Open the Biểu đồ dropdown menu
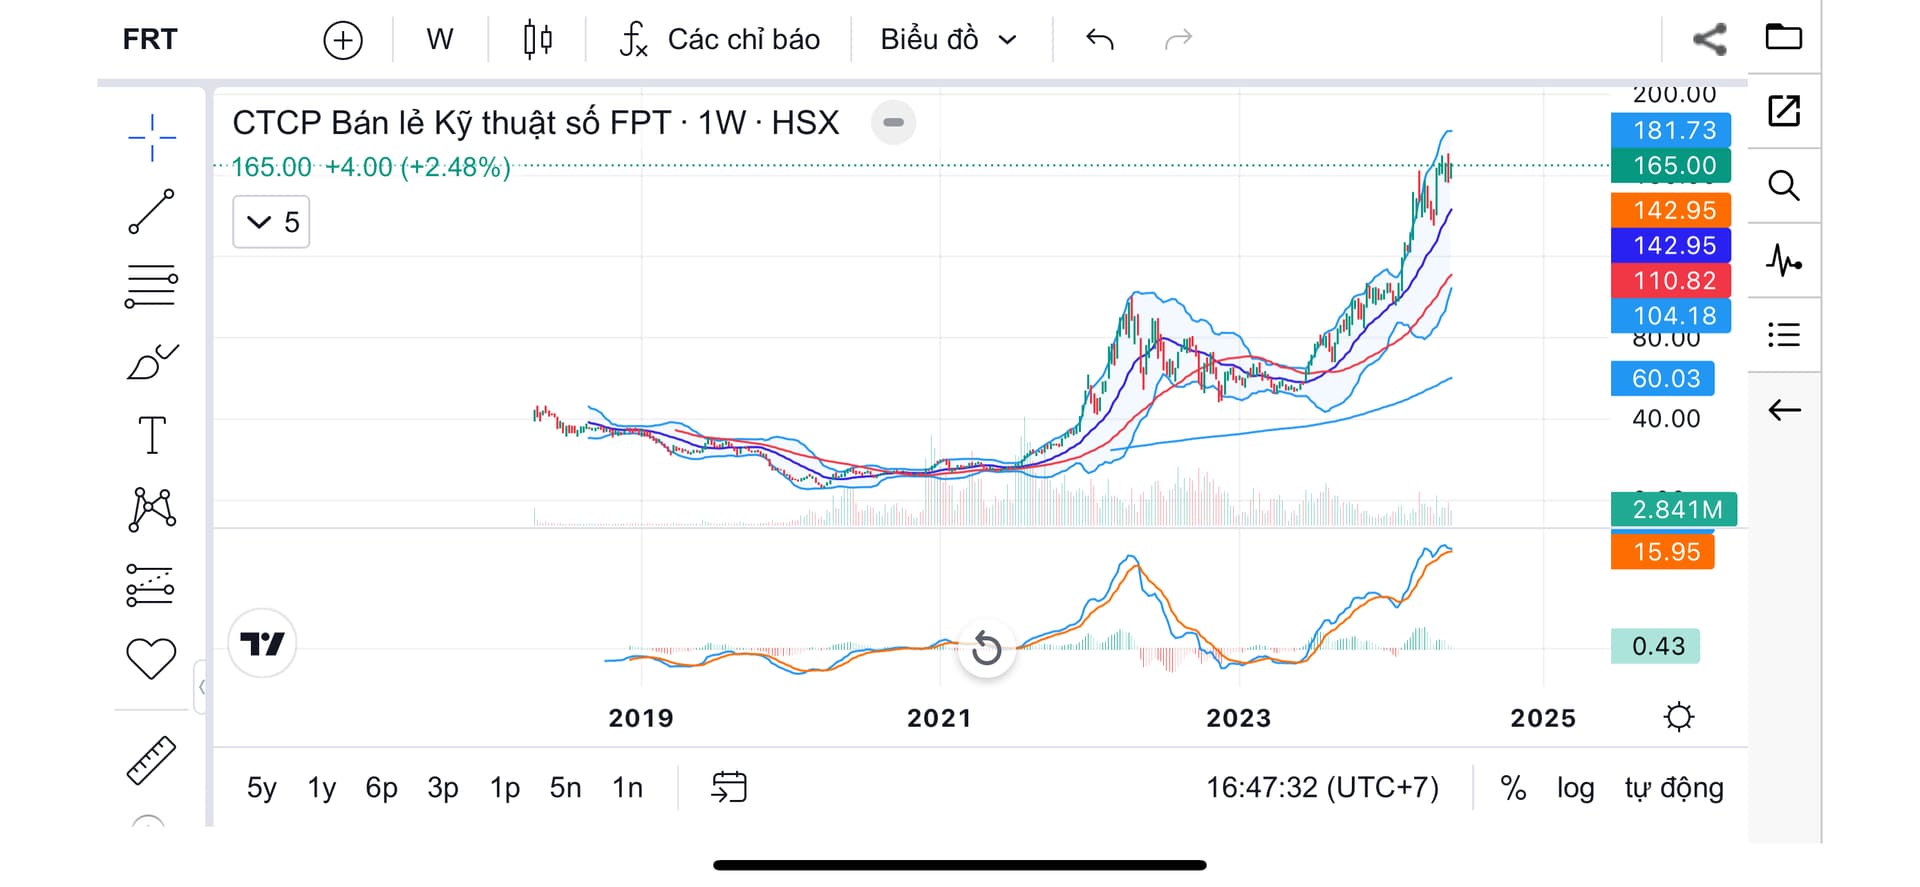Viewport: 1920px width, 887px height. pos(948,40)
